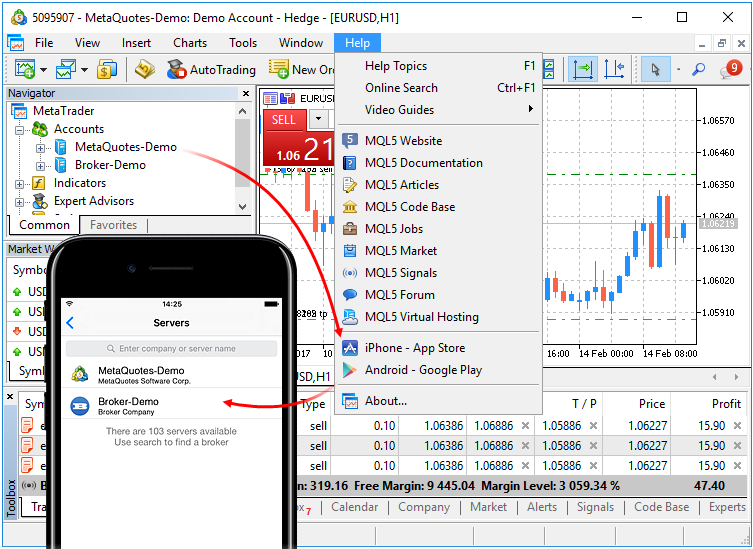
Task: Select Help Topics menu entry
Action: point(438,66)
